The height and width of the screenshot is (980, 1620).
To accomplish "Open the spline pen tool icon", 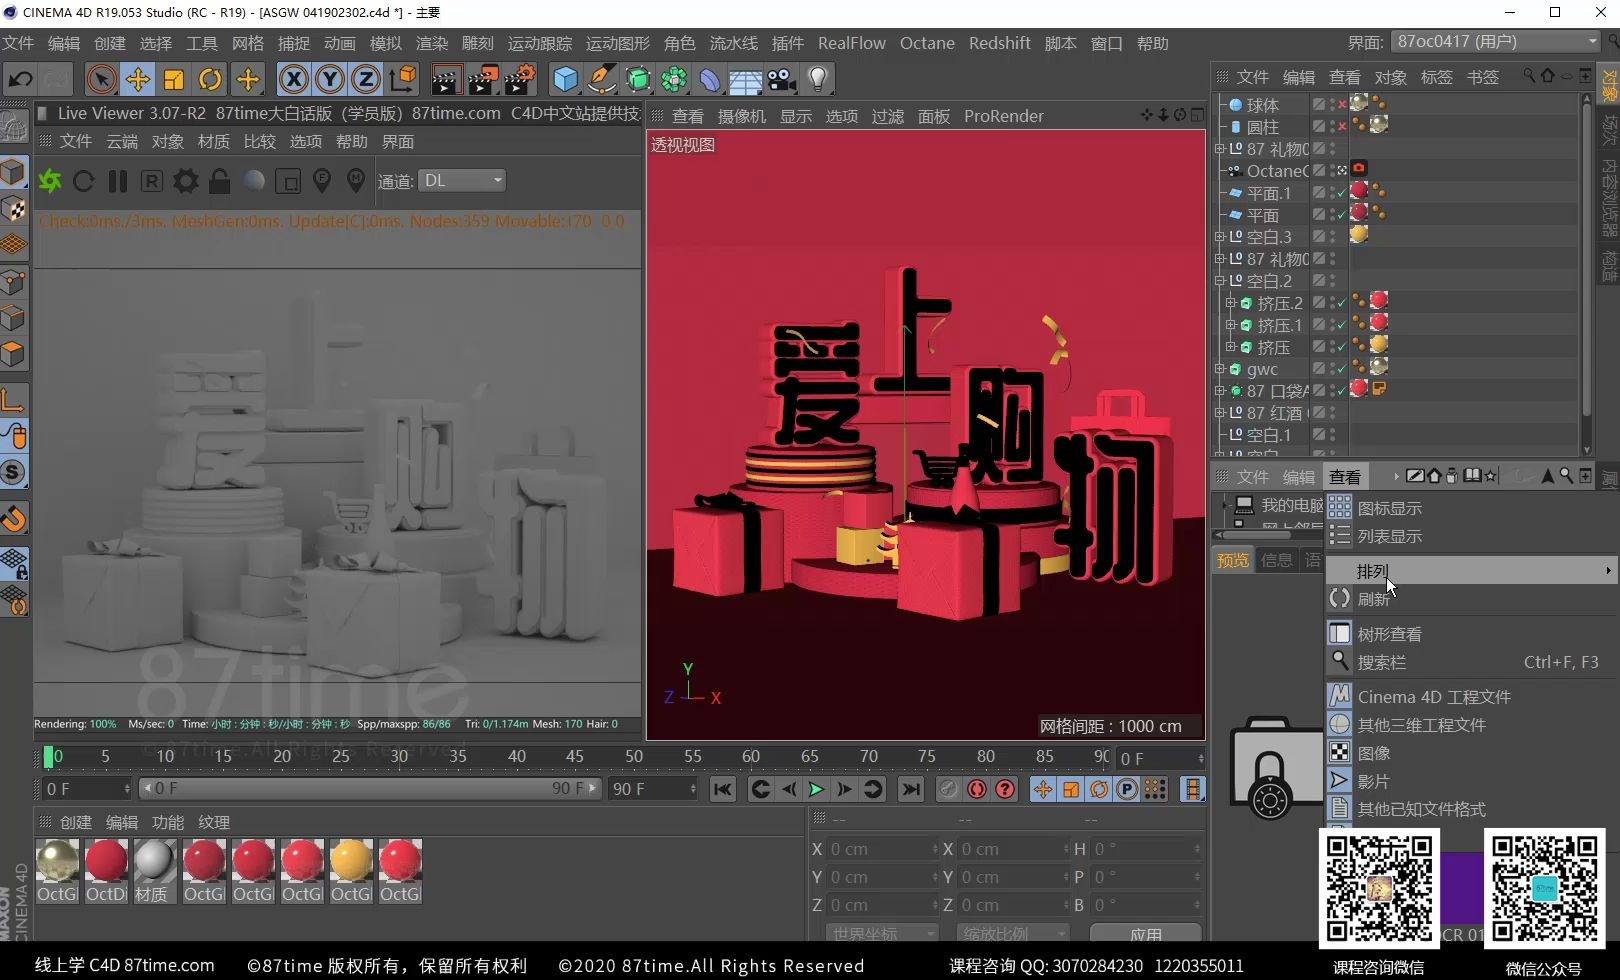I will (601, 79).
